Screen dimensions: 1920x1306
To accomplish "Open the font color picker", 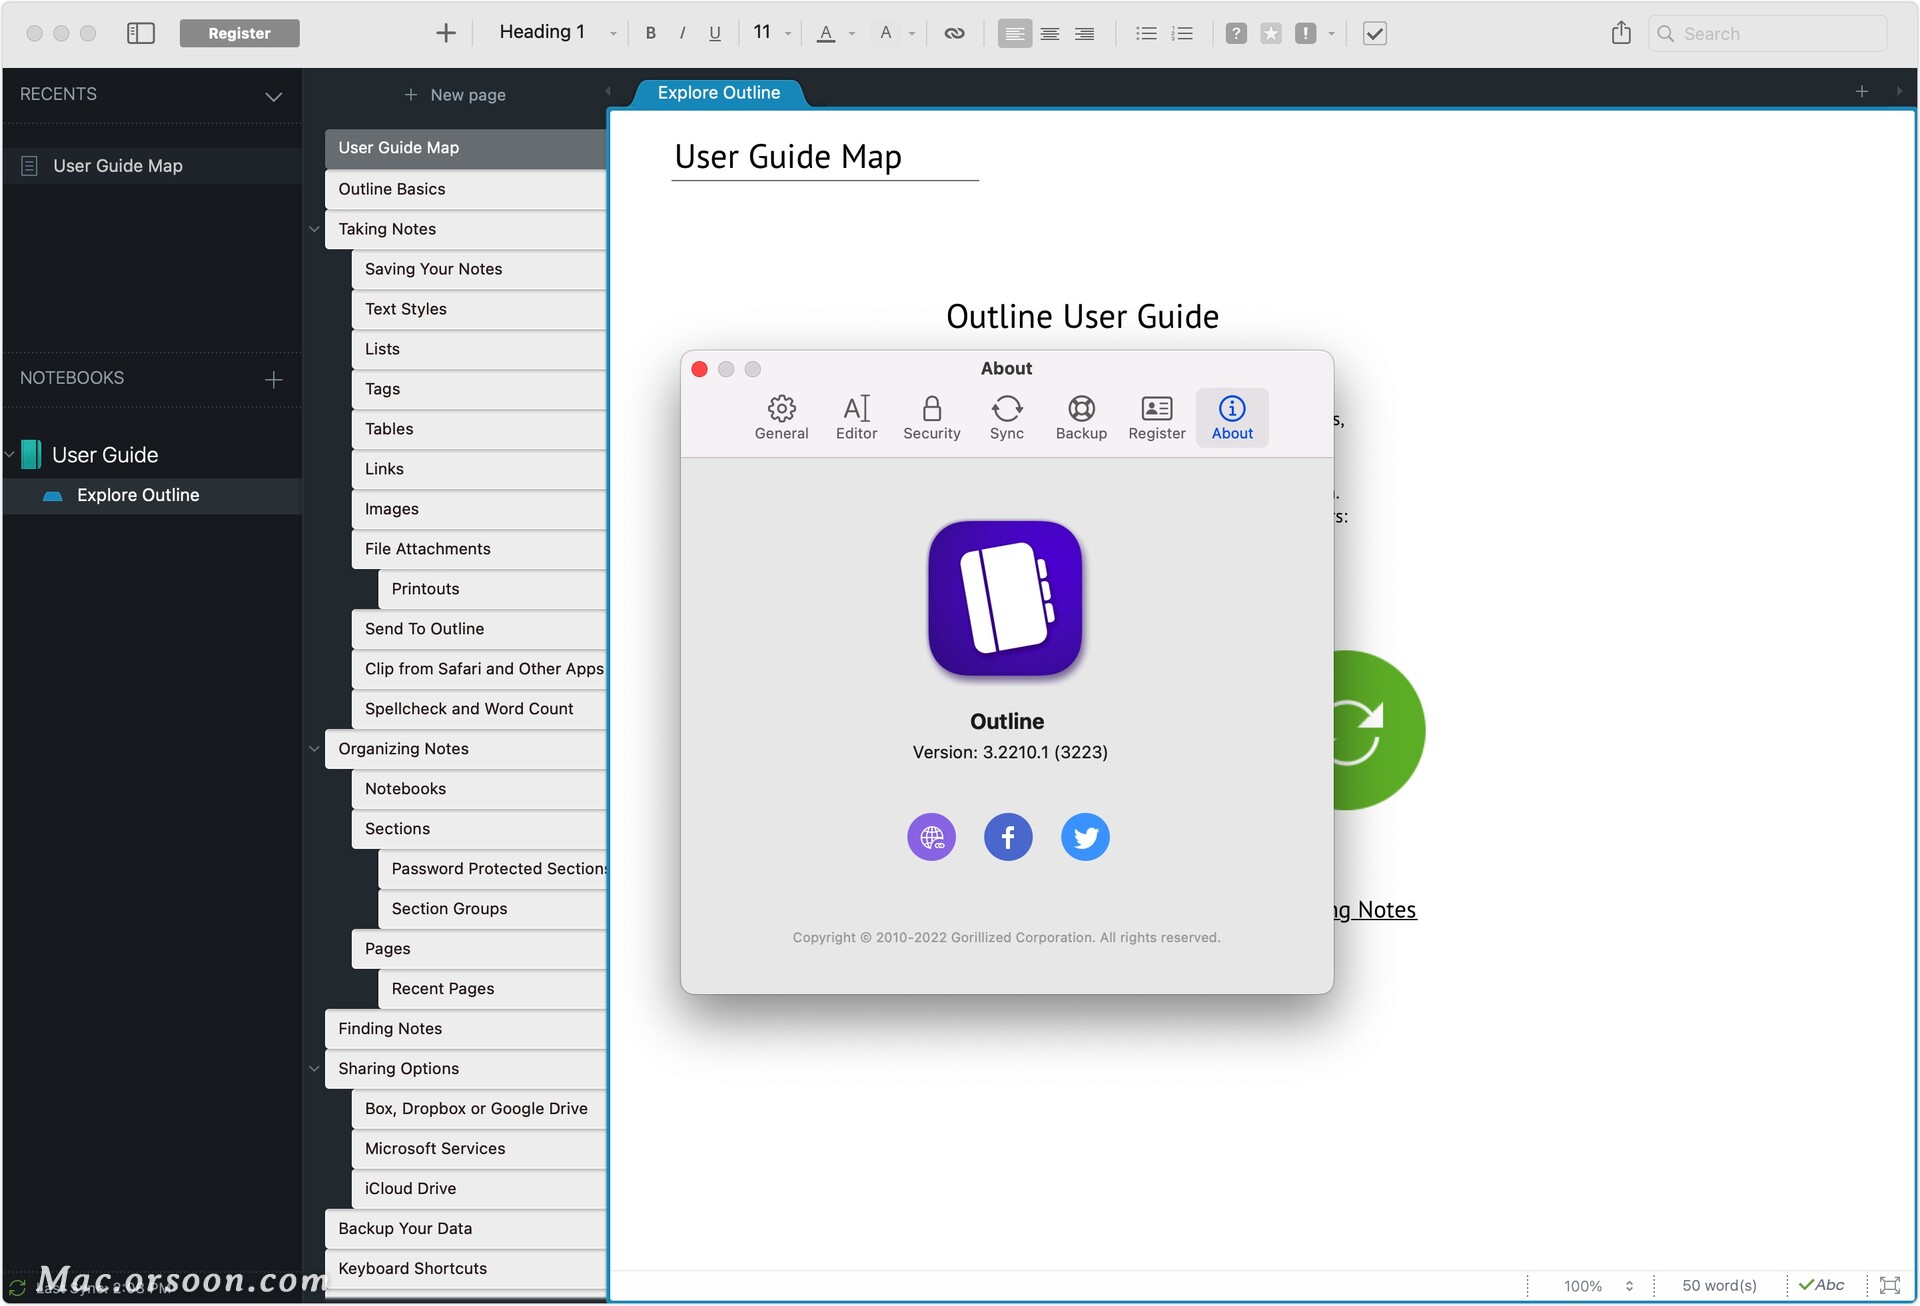I will click(x=826, y=33).
